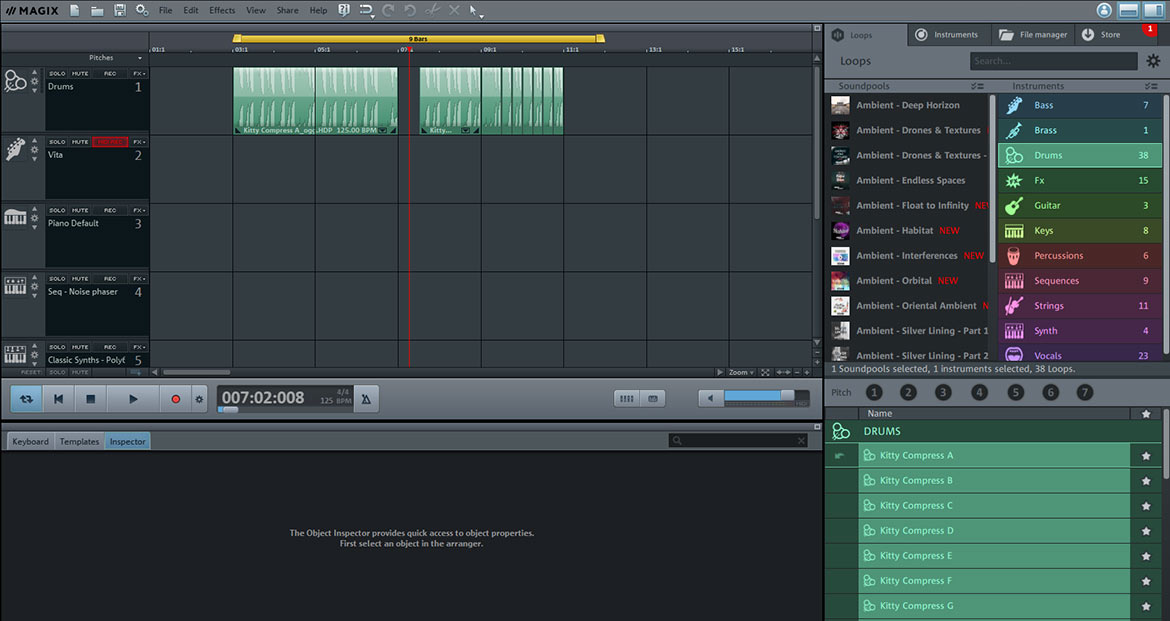Click the Store panel button
This screenshot has width=1170, height=621.
pyautogui.click(x=1110, y=33)
